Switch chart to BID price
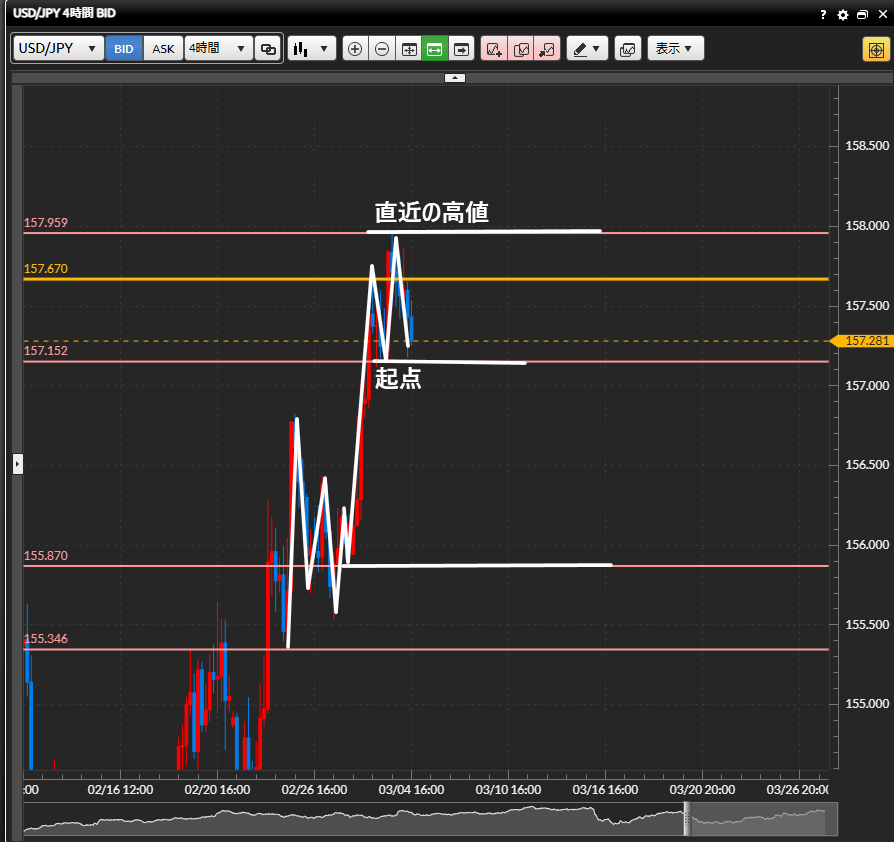This screenshot has height=842, width=894. (124, 48)
